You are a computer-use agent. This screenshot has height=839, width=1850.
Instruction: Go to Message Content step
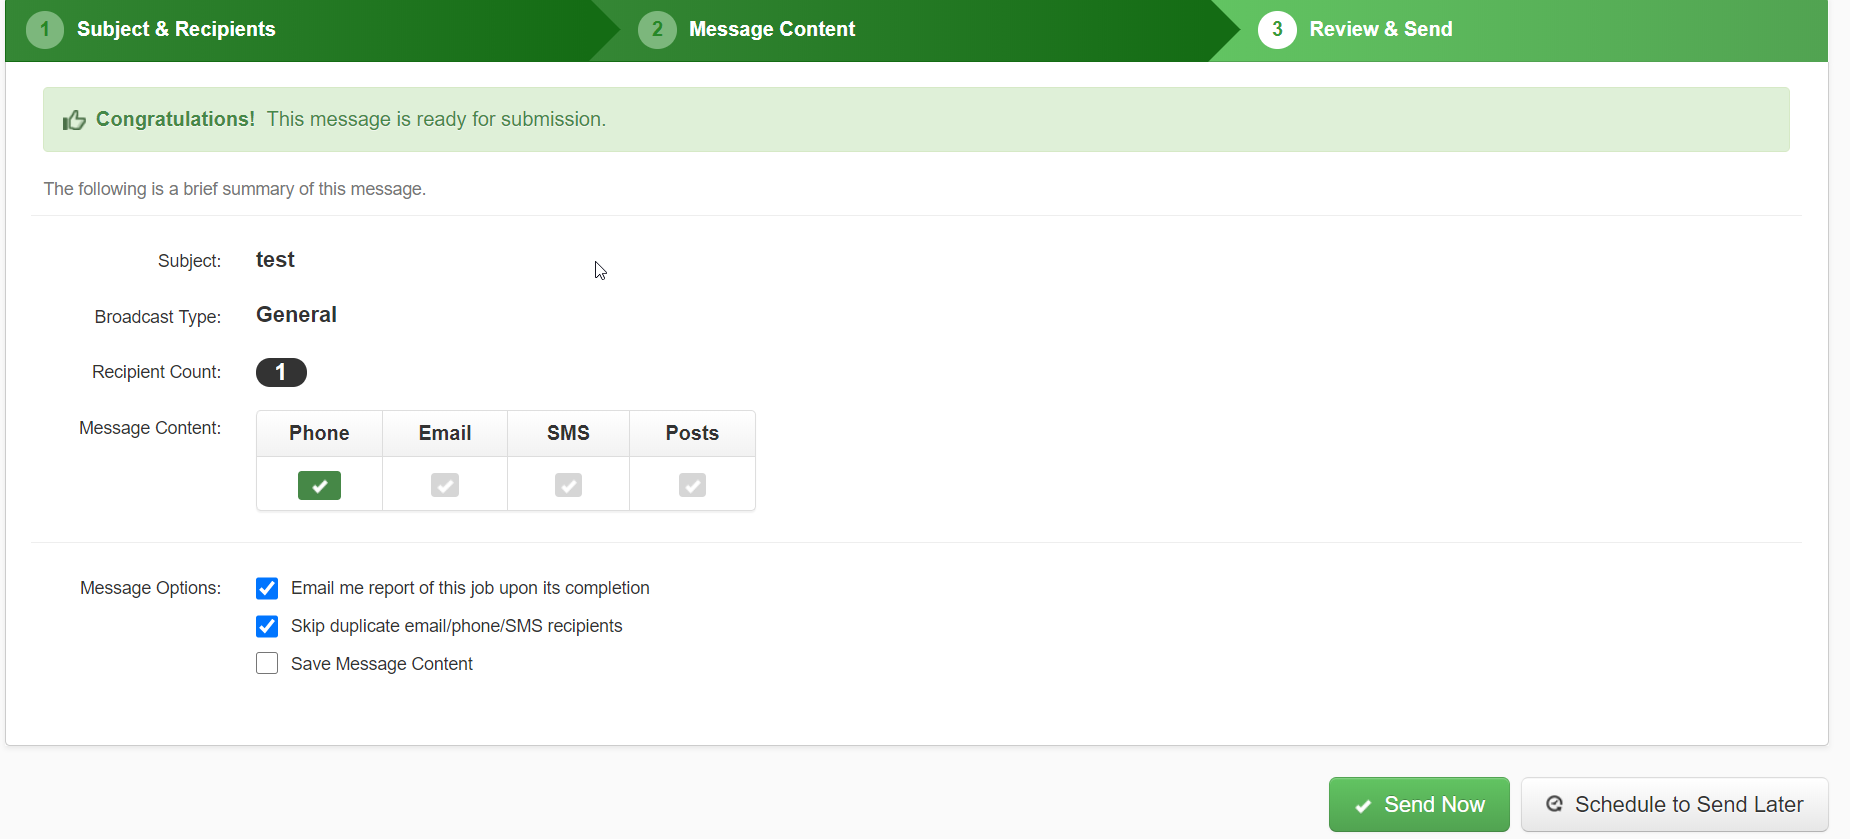pyautogui.click(x=772, y=29)
